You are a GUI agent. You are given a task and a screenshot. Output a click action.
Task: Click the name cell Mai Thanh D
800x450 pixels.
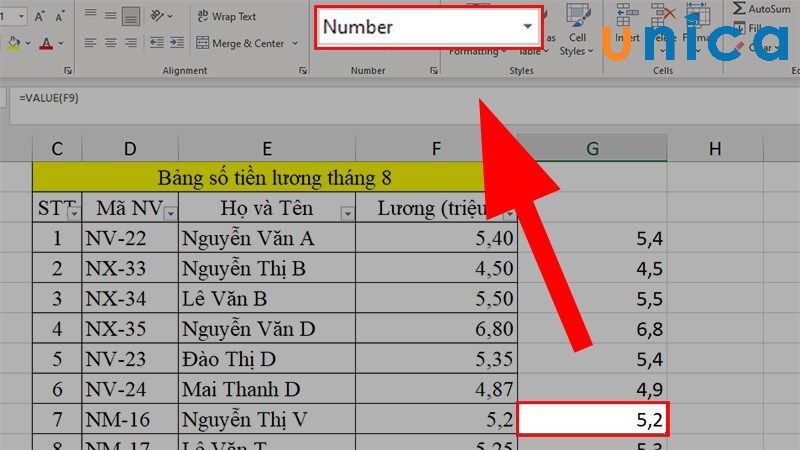click(x=267, y=389)
